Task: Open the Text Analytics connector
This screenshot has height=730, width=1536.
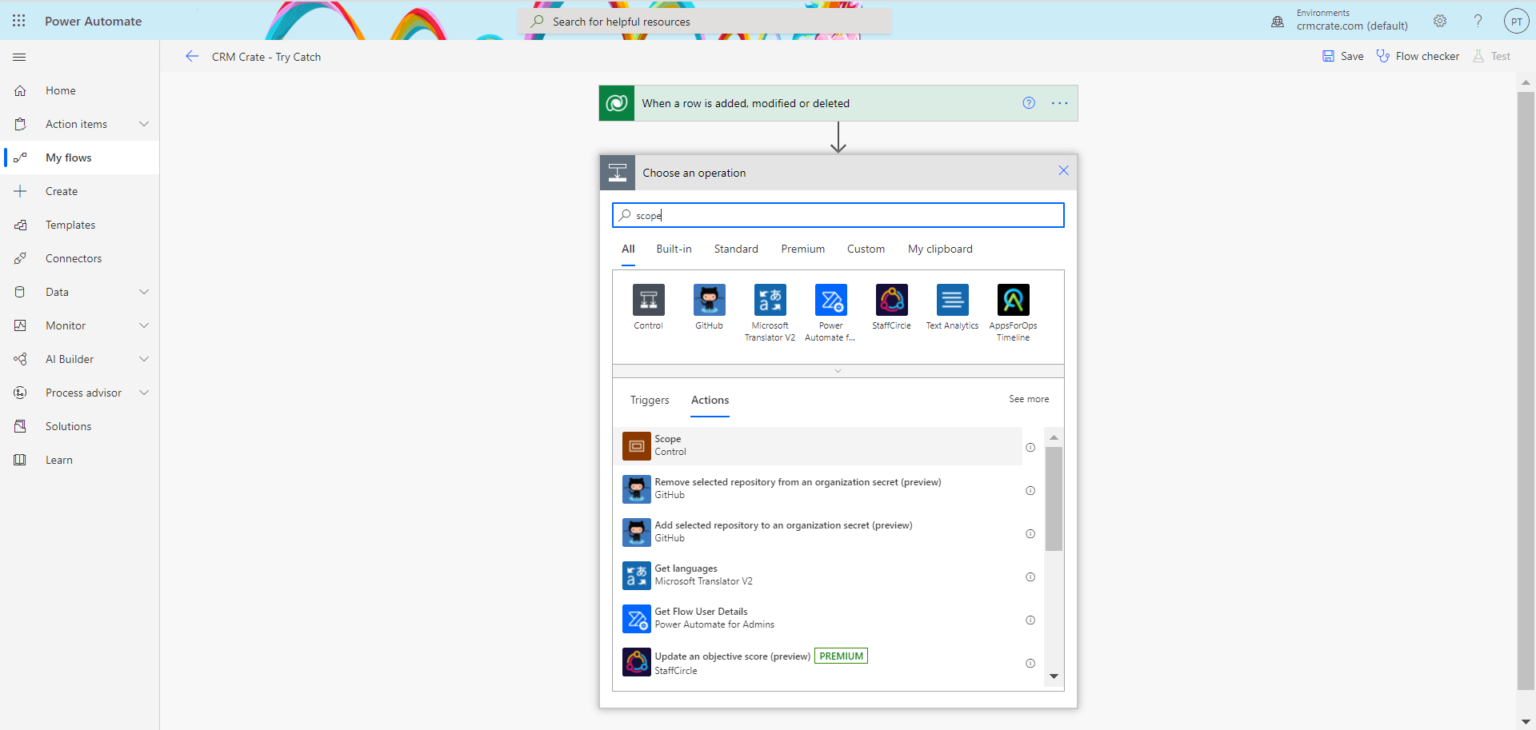Action: click(x=952, y=300)
